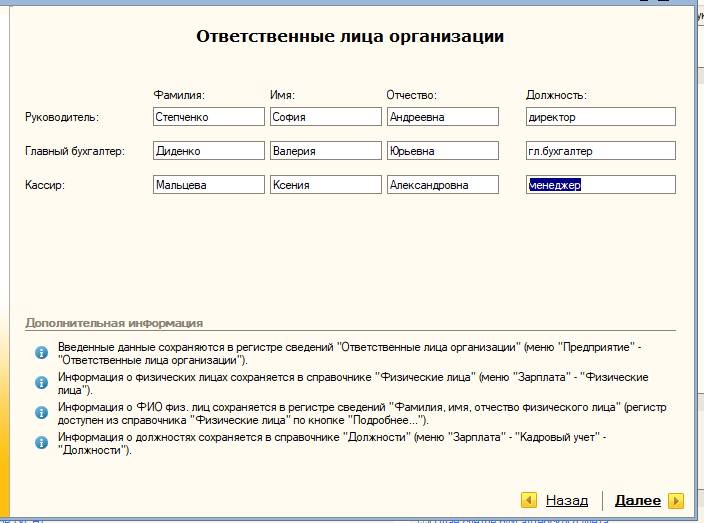Edit chief accountant patronymic field Юрьевна
The image size is (704, 523).
443,151
